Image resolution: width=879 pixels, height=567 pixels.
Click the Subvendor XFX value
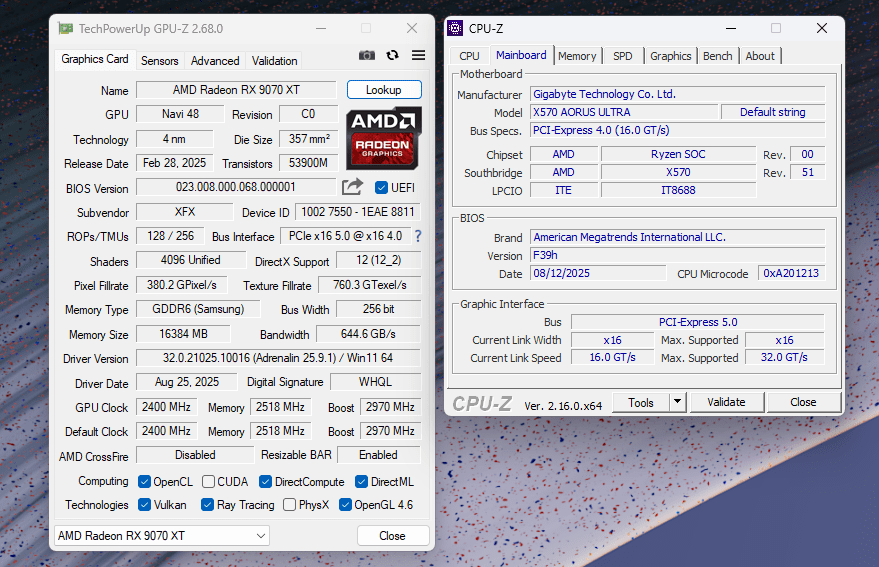coord(185,212)
